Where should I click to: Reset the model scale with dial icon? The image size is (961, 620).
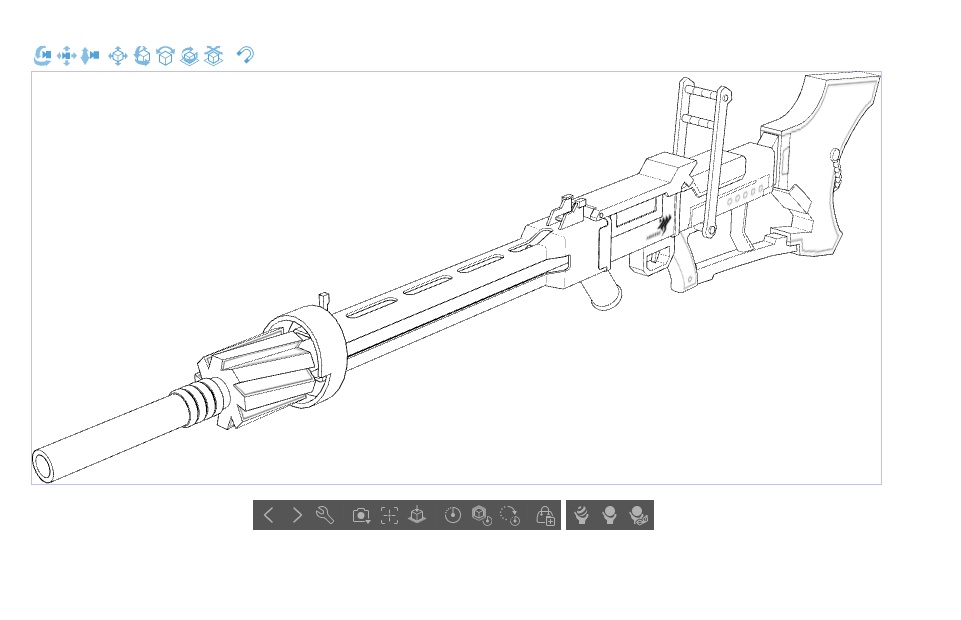pyautogui.click(x=452, y=515)
